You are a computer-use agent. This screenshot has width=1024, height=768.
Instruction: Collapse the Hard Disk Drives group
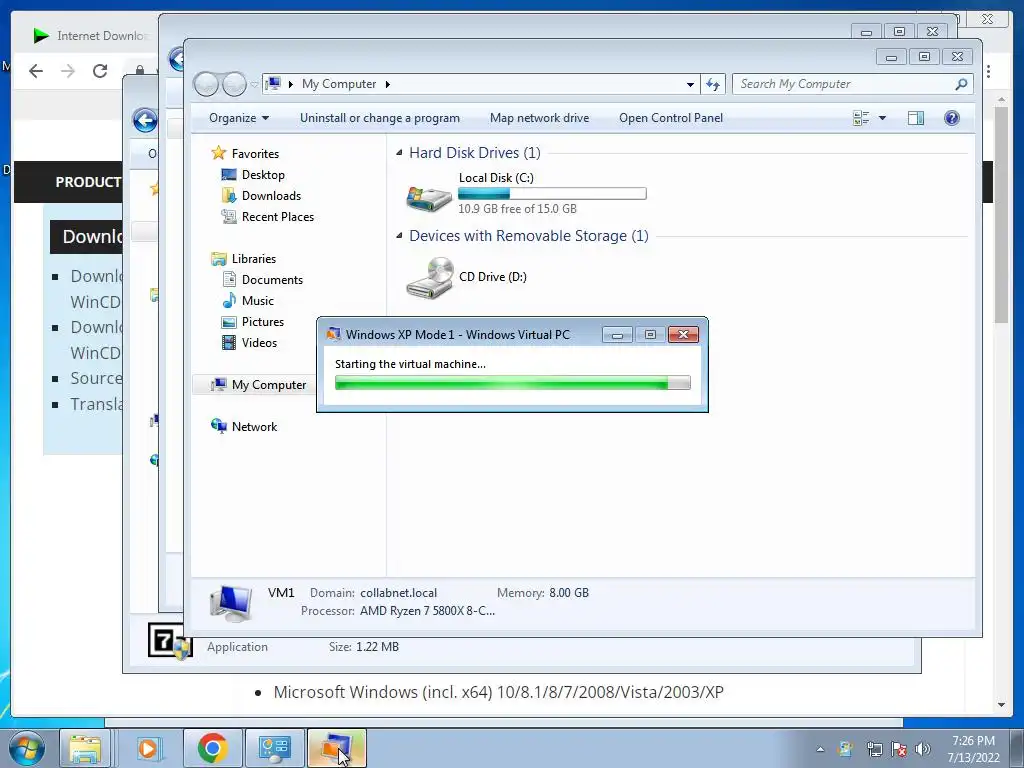[x=399, y=153]
